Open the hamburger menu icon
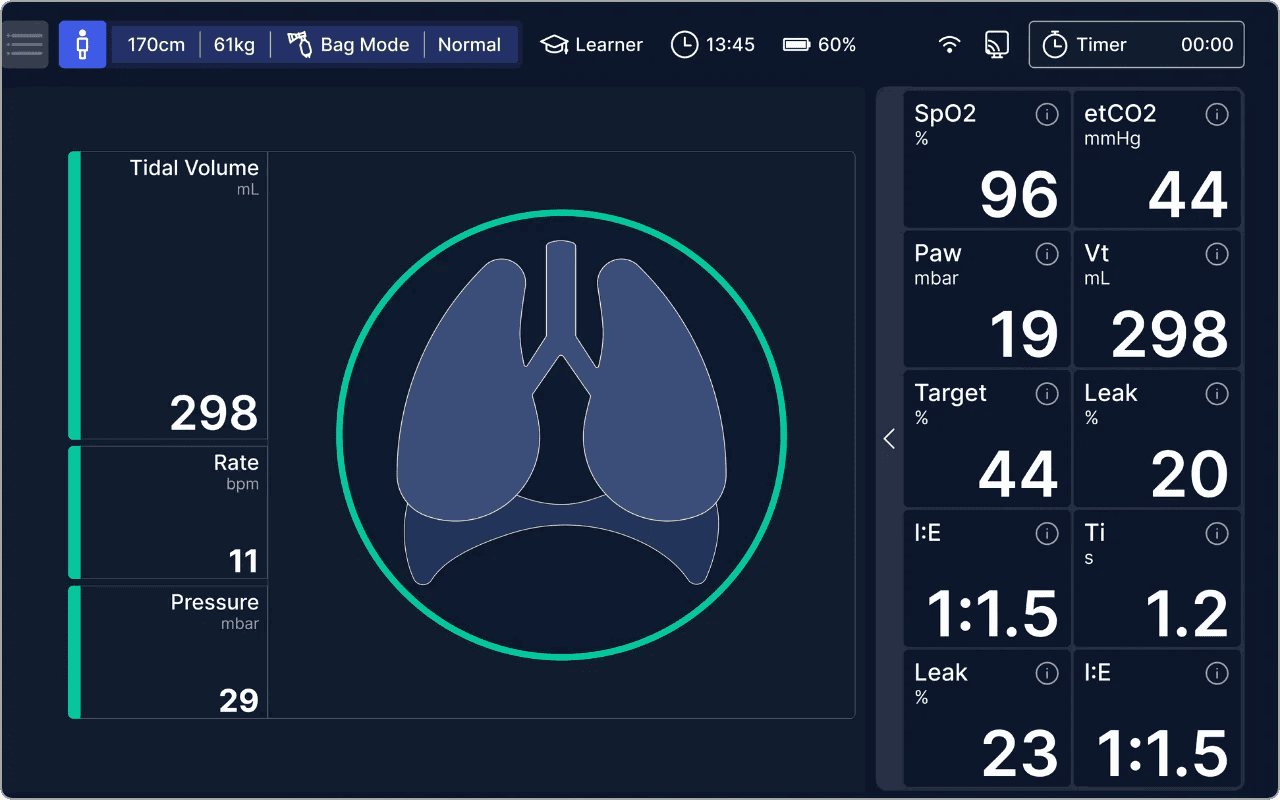Viewport: 1280px width, 800px height. pos(24,45)
